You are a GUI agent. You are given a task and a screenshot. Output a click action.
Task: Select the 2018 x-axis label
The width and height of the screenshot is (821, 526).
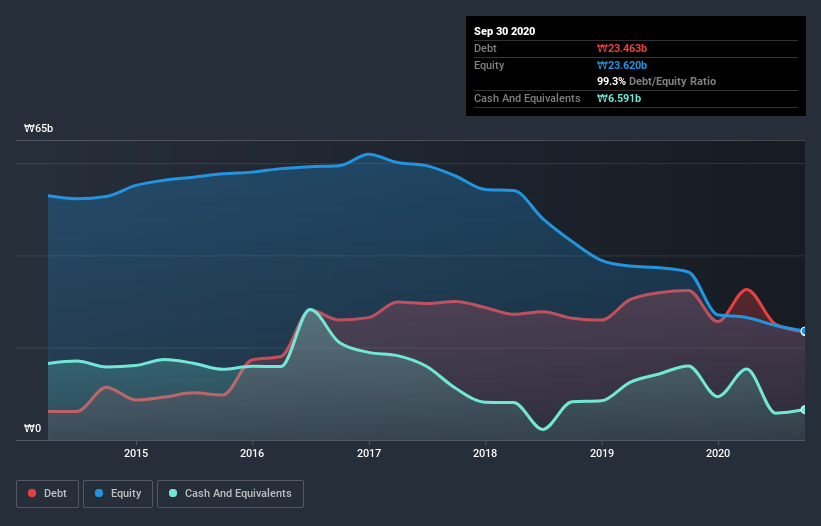pos(485,453)
